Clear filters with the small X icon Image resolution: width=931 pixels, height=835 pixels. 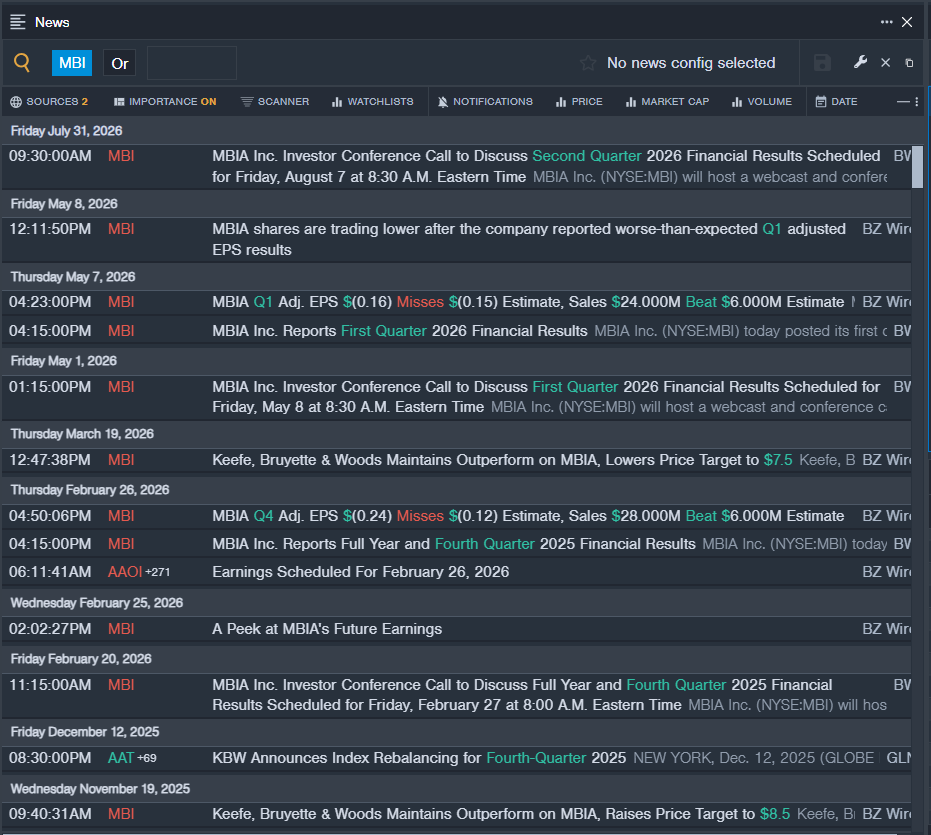885,62
